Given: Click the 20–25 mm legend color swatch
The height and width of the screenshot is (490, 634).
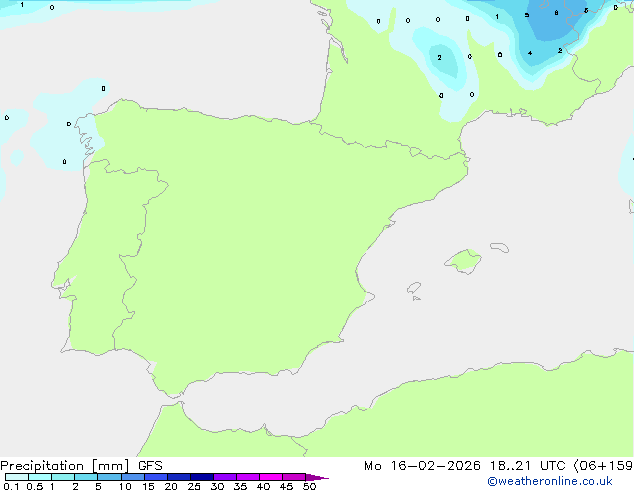Looking at the screenshot, I should (x=179, y=477).
